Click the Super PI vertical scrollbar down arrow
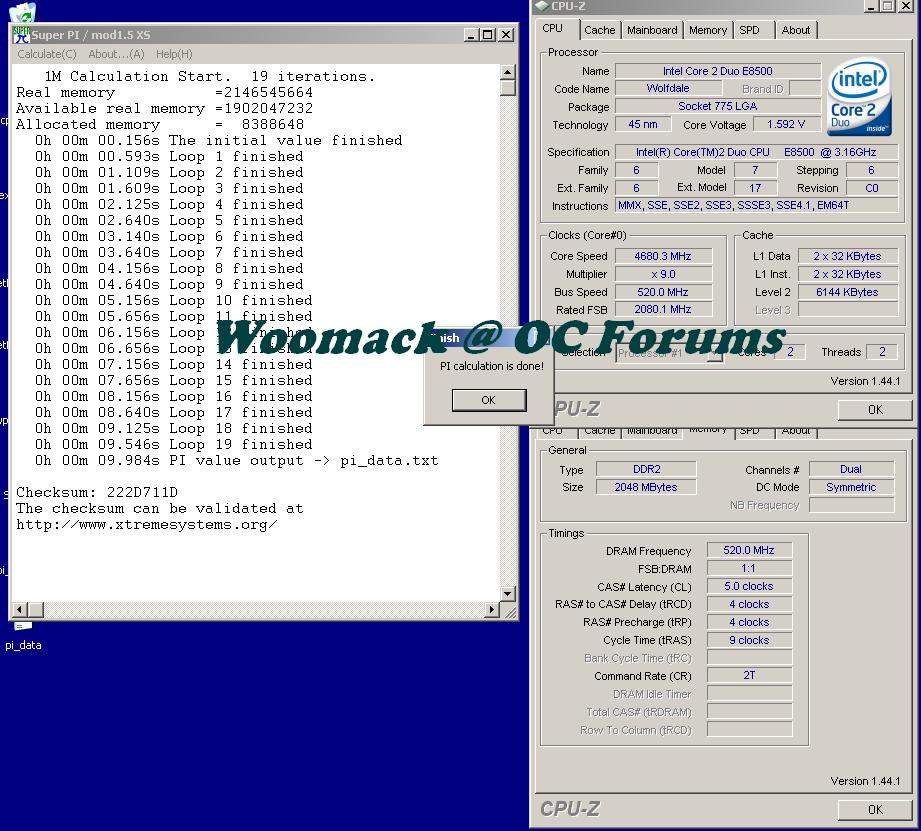Screen dimensions: 921x831 pos(508,594)
